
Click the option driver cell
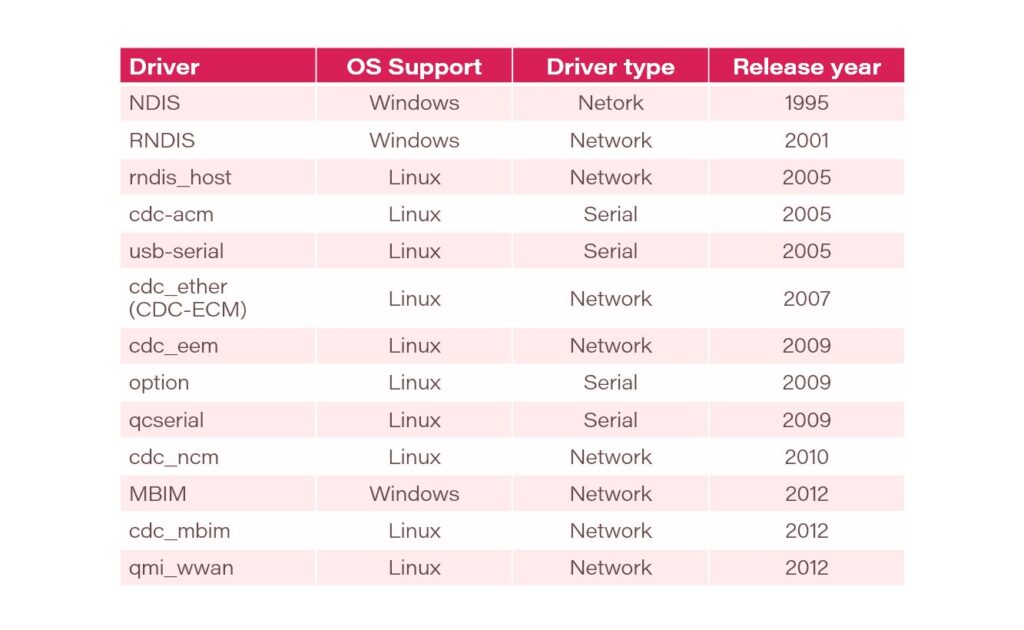click(x=159, y=383)
